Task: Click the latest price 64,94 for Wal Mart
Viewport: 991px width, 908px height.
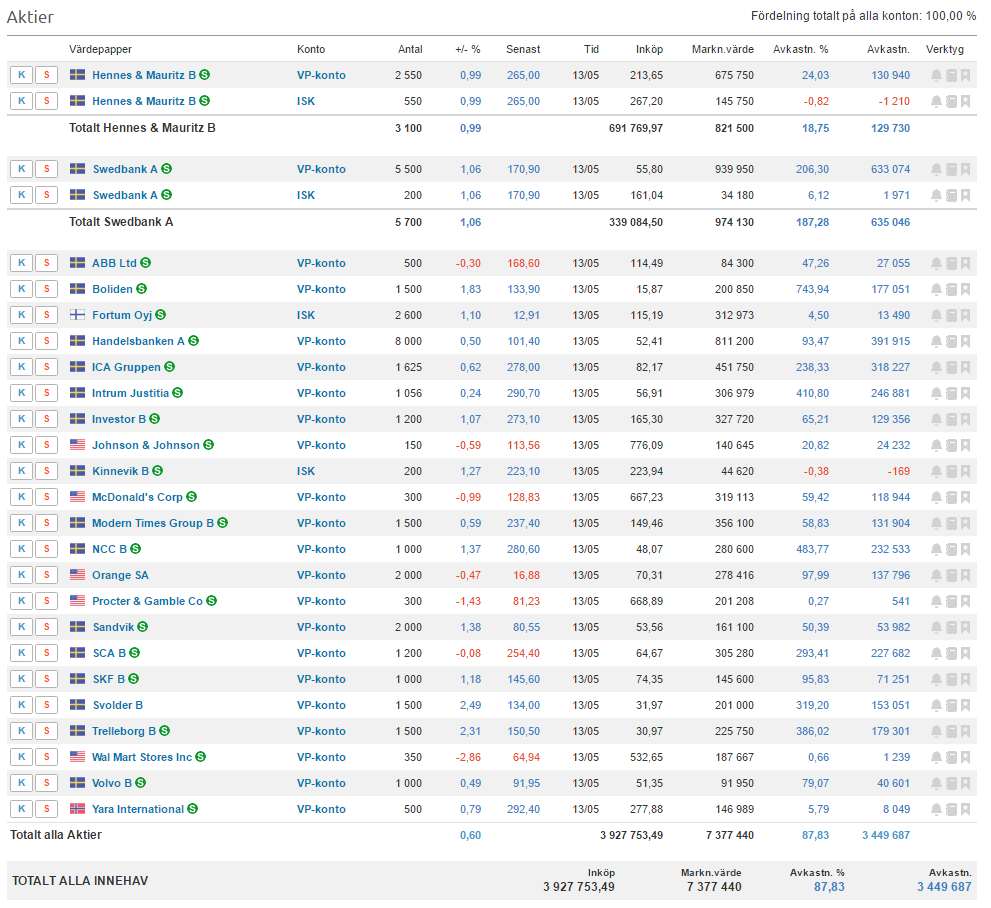Action: (x=526, y=757)
